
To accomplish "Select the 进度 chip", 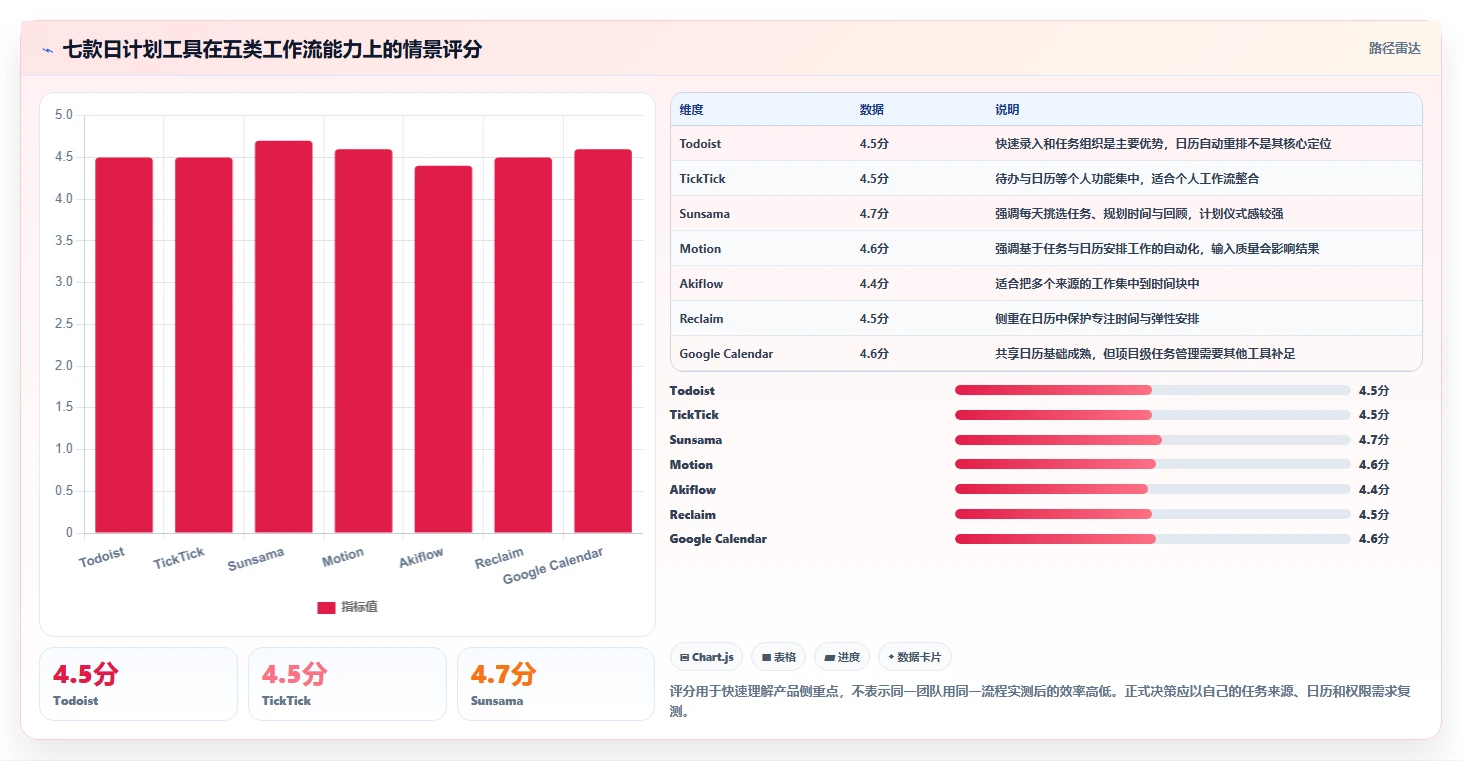I will [842, 657].
